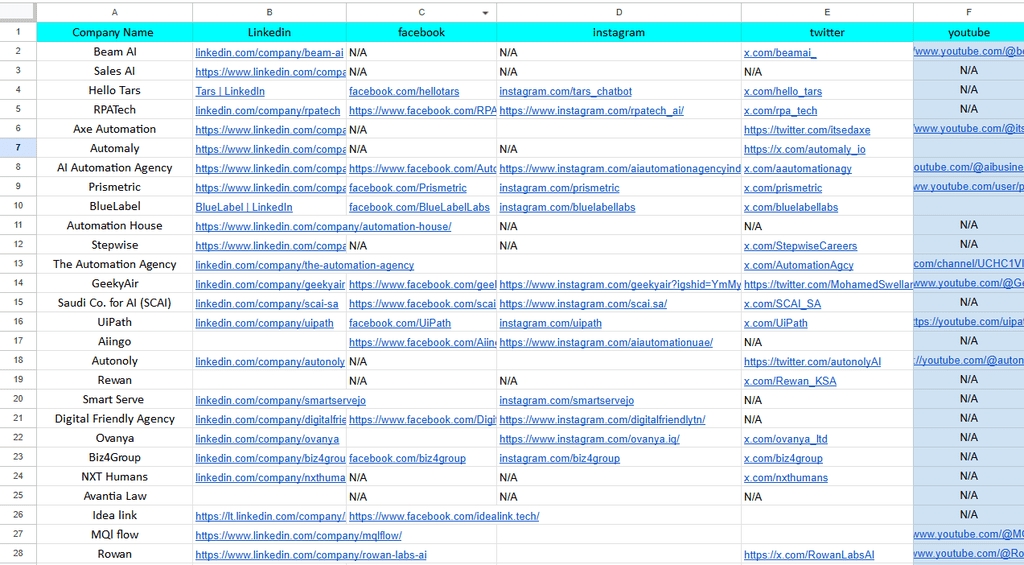This screenshot has width=1024, height=565.
Task: Open x.com/AutomationAgcy link
Action: (x=799, y=265)
